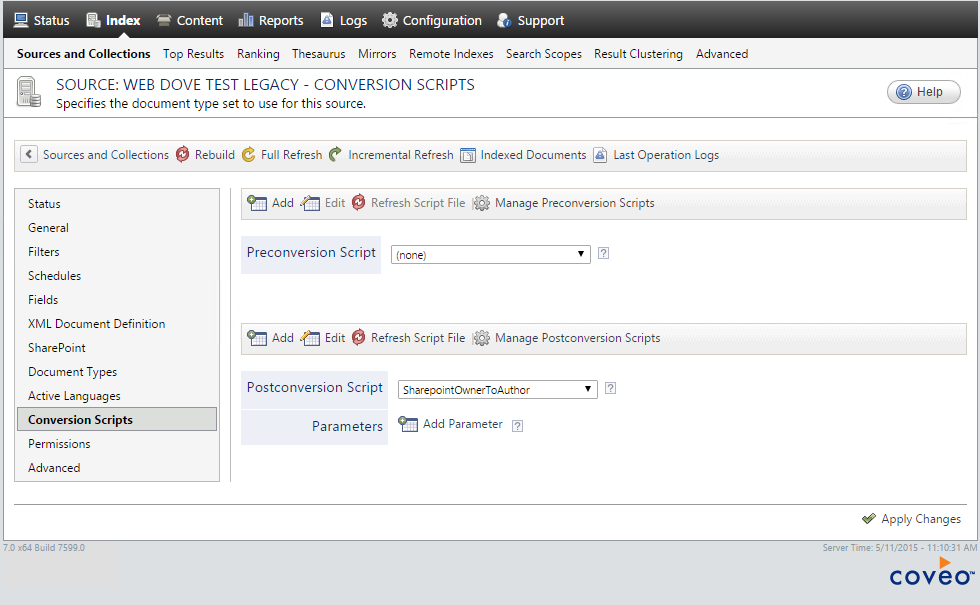Open the Permissions section
This screenshot has height=605, width=980.
pos(59,443)
